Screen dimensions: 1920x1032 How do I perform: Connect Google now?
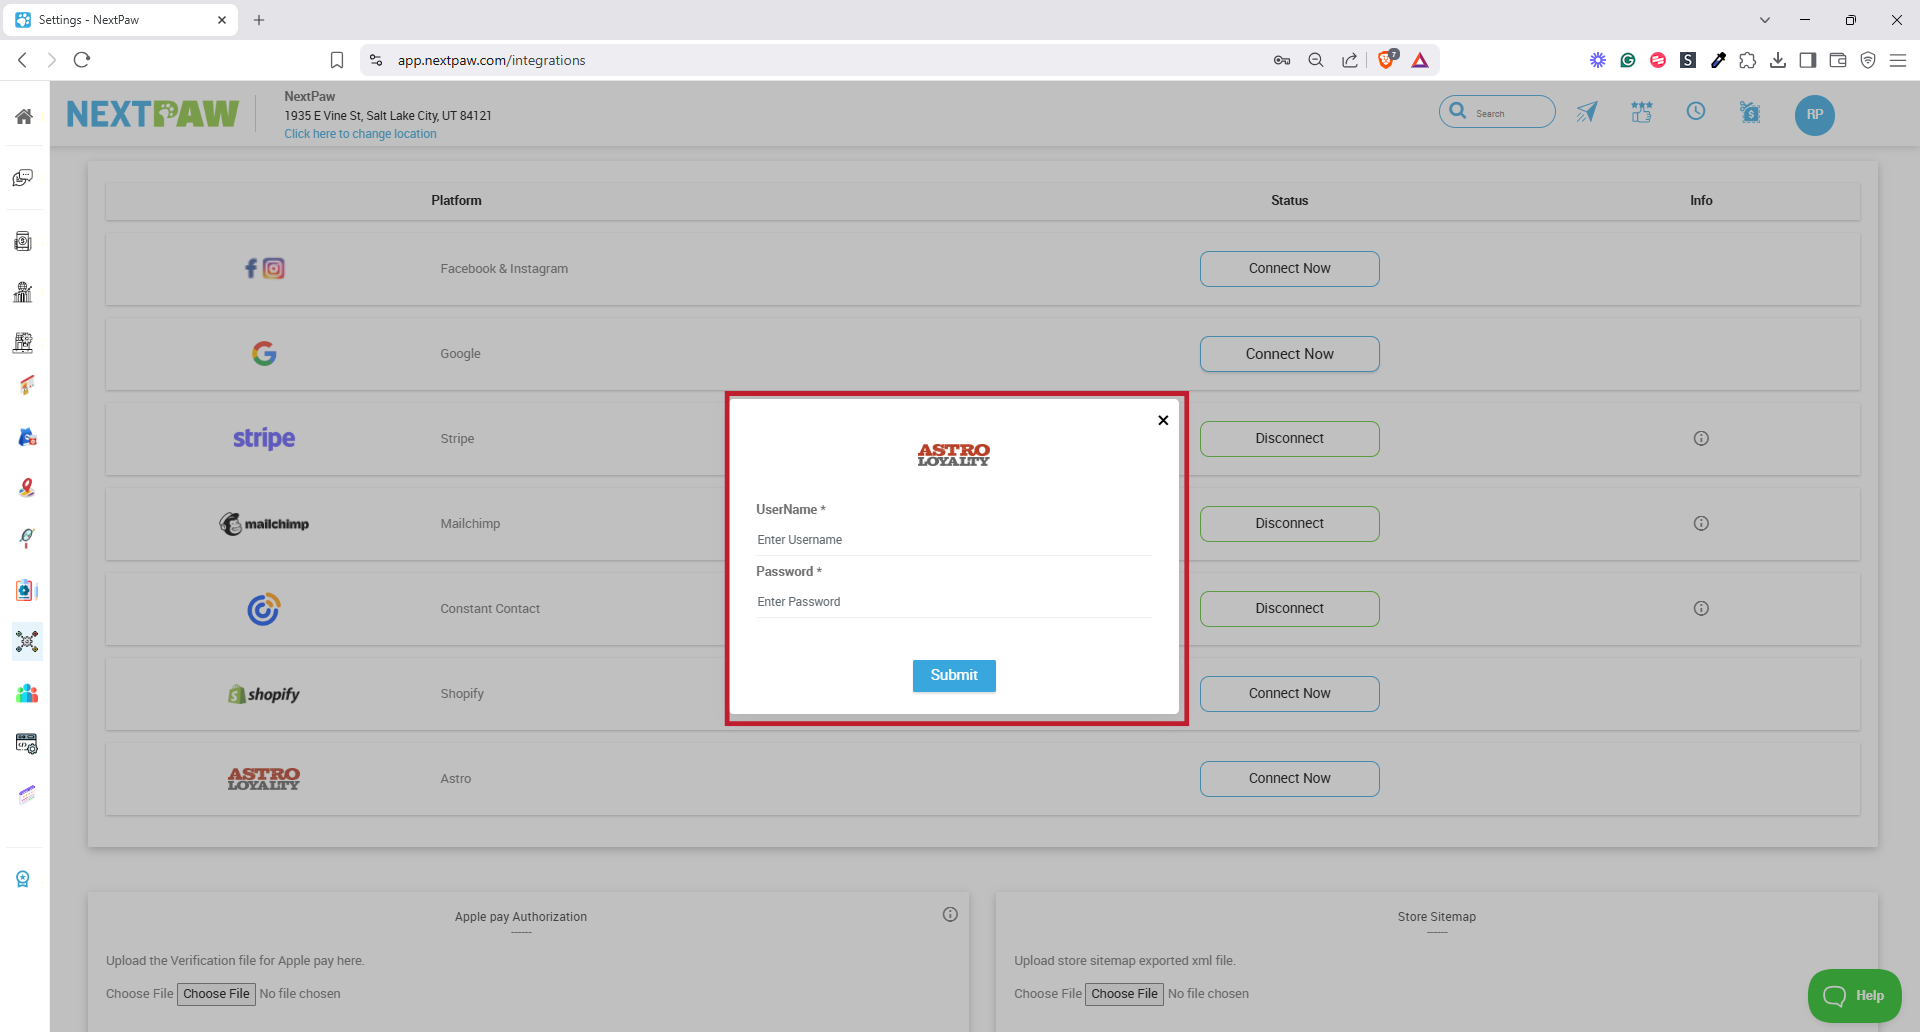click(x=1289, y=354)
